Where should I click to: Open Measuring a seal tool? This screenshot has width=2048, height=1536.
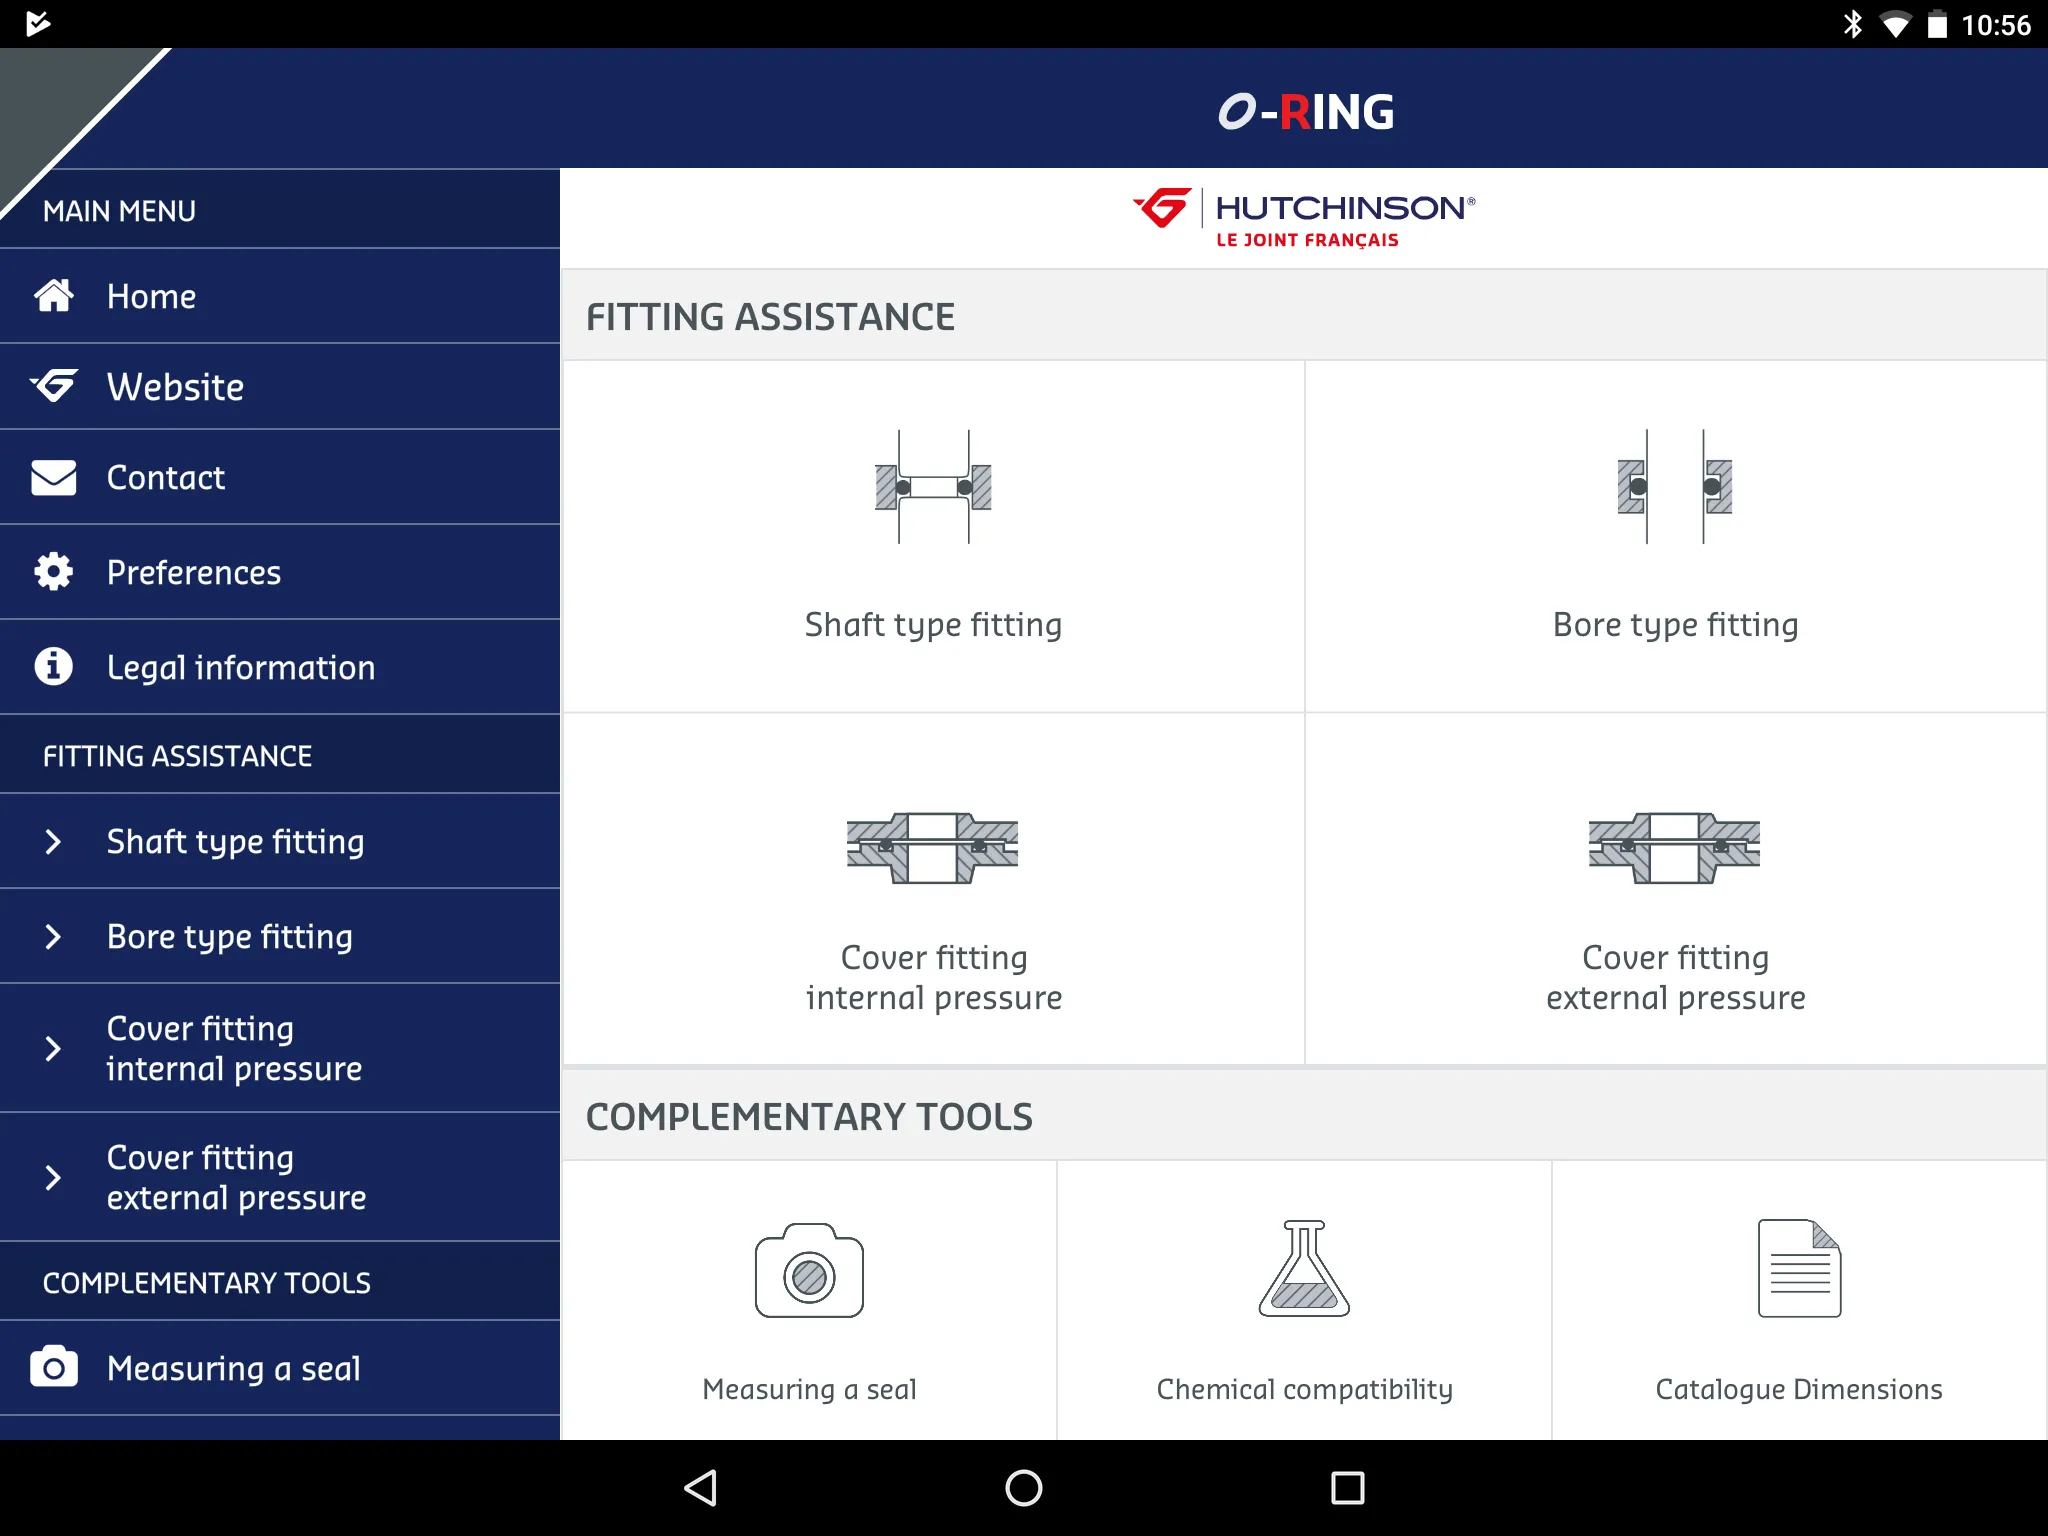pyautogui.click(x=810, y=1291)
